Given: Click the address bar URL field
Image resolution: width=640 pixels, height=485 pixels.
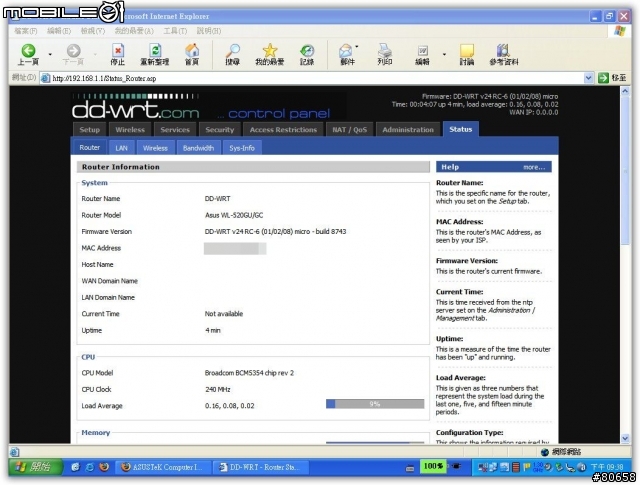Looking at the screenshot, I should (312, 78).
